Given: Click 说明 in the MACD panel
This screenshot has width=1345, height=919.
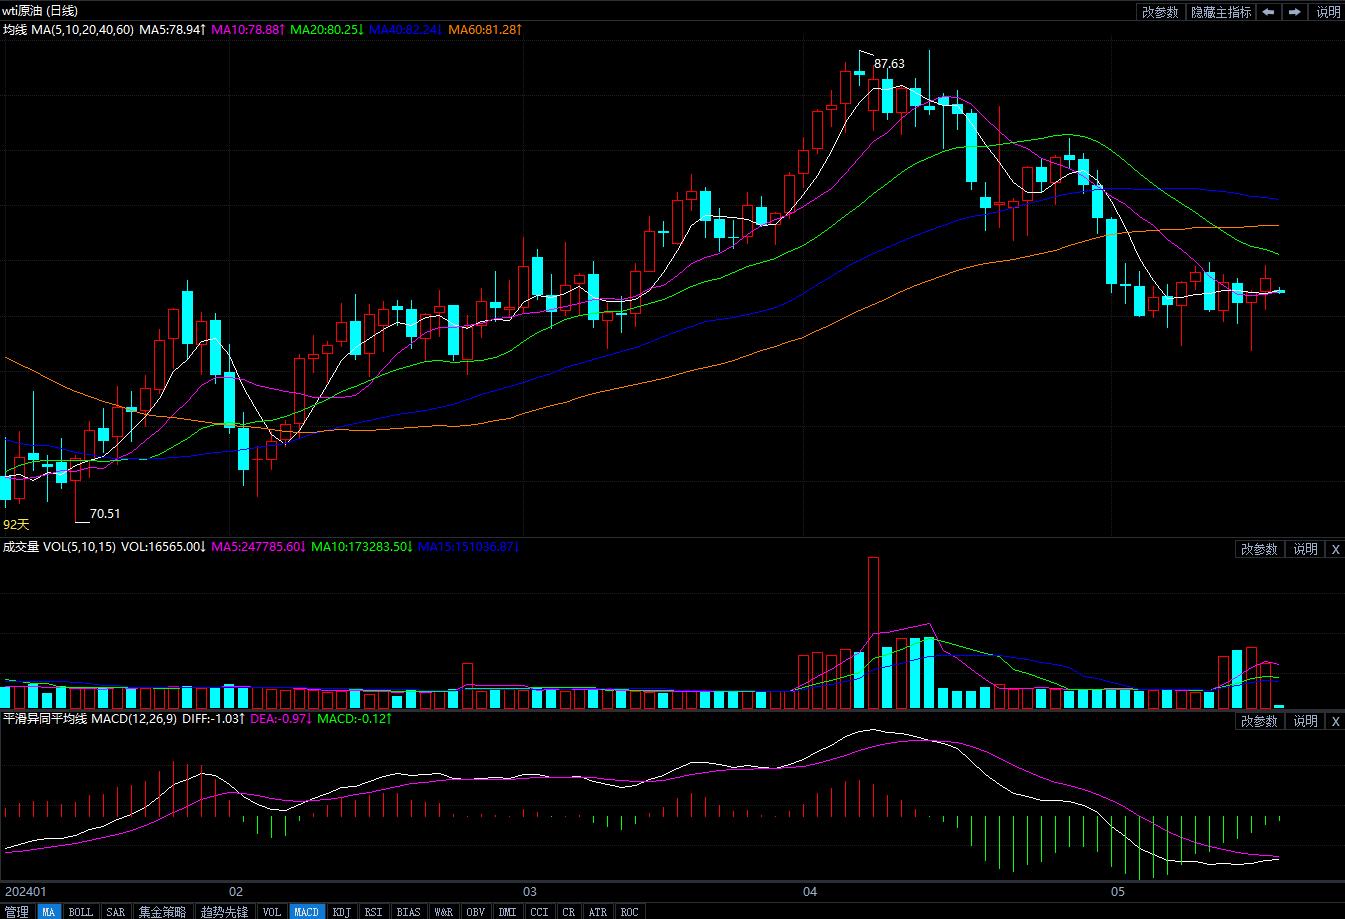Looking at the screenshot, I should (1305, 721).
